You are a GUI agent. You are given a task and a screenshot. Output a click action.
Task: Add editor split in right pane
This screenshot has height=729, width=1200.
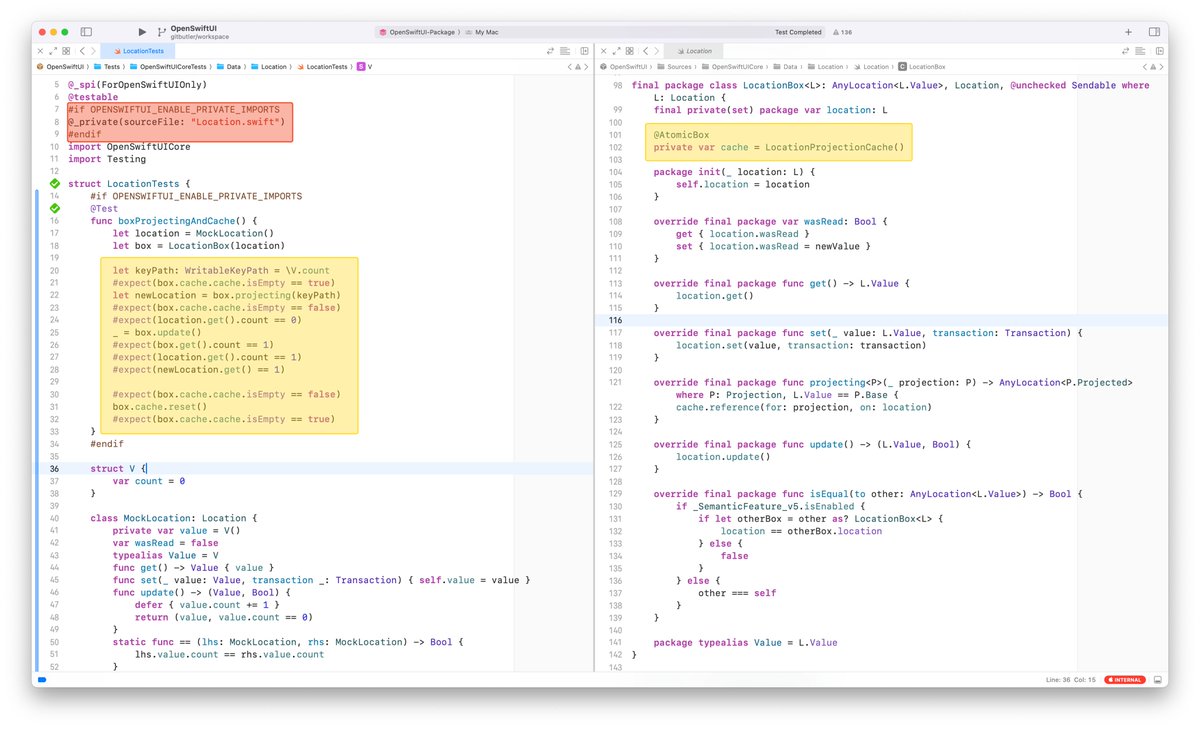pos(1158,50)
